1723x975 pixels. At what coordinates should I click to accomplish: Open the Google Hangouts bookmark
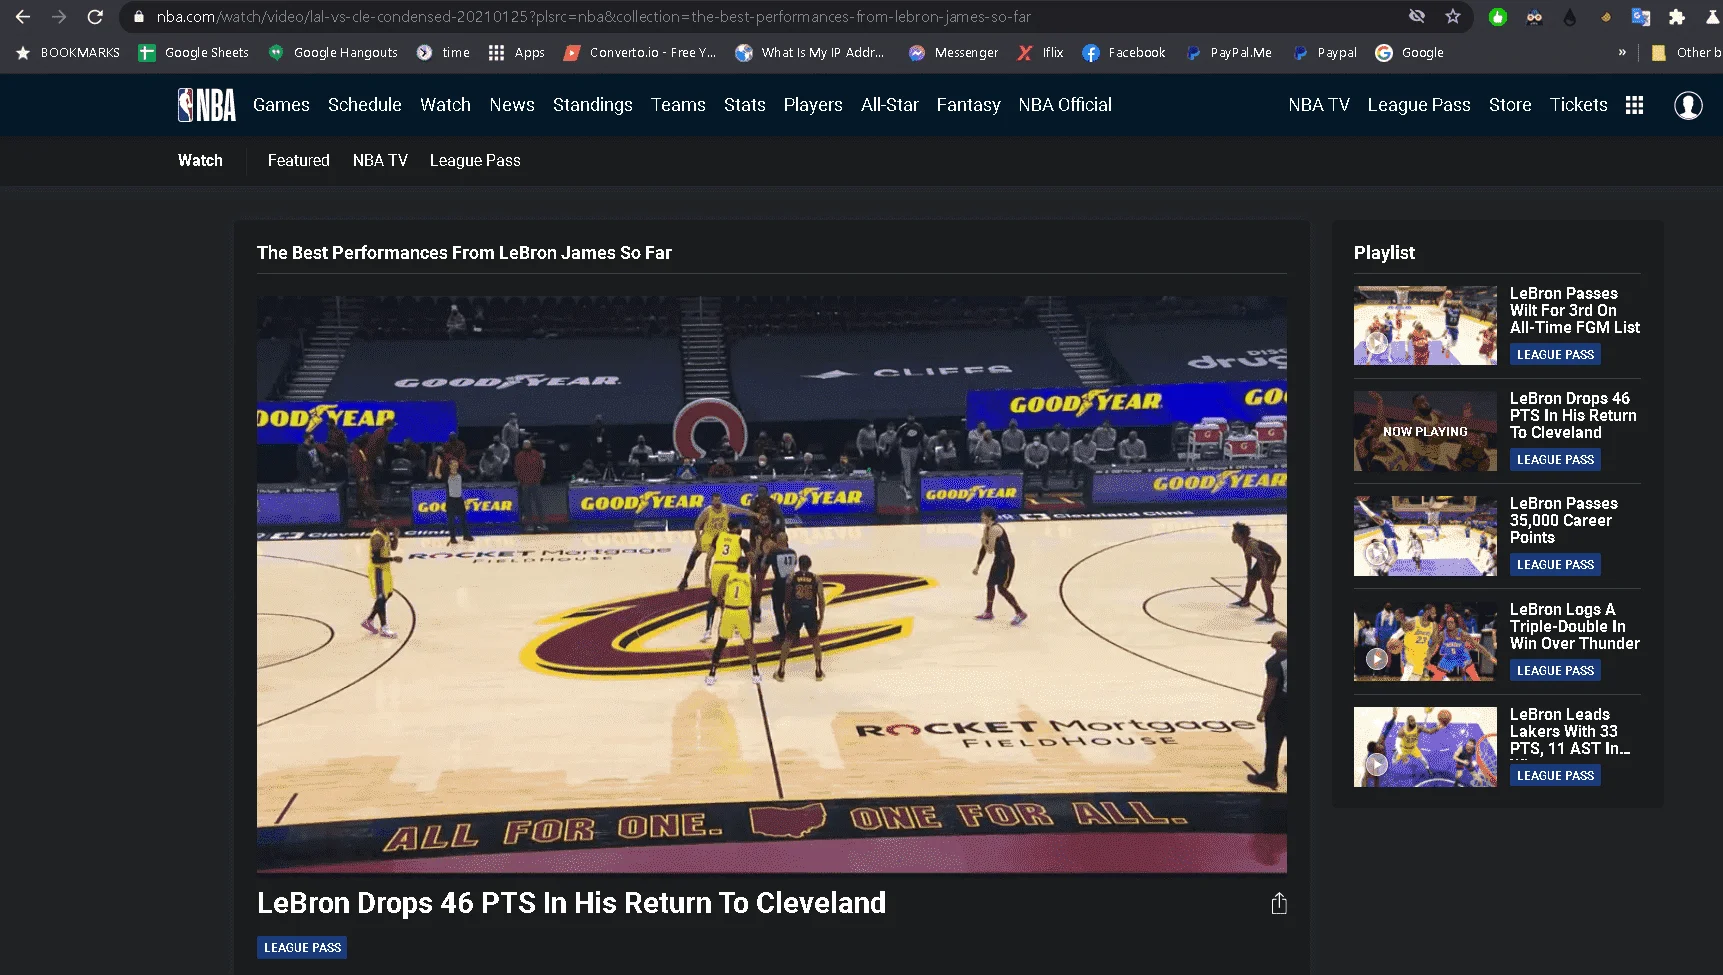coord(333,53)
